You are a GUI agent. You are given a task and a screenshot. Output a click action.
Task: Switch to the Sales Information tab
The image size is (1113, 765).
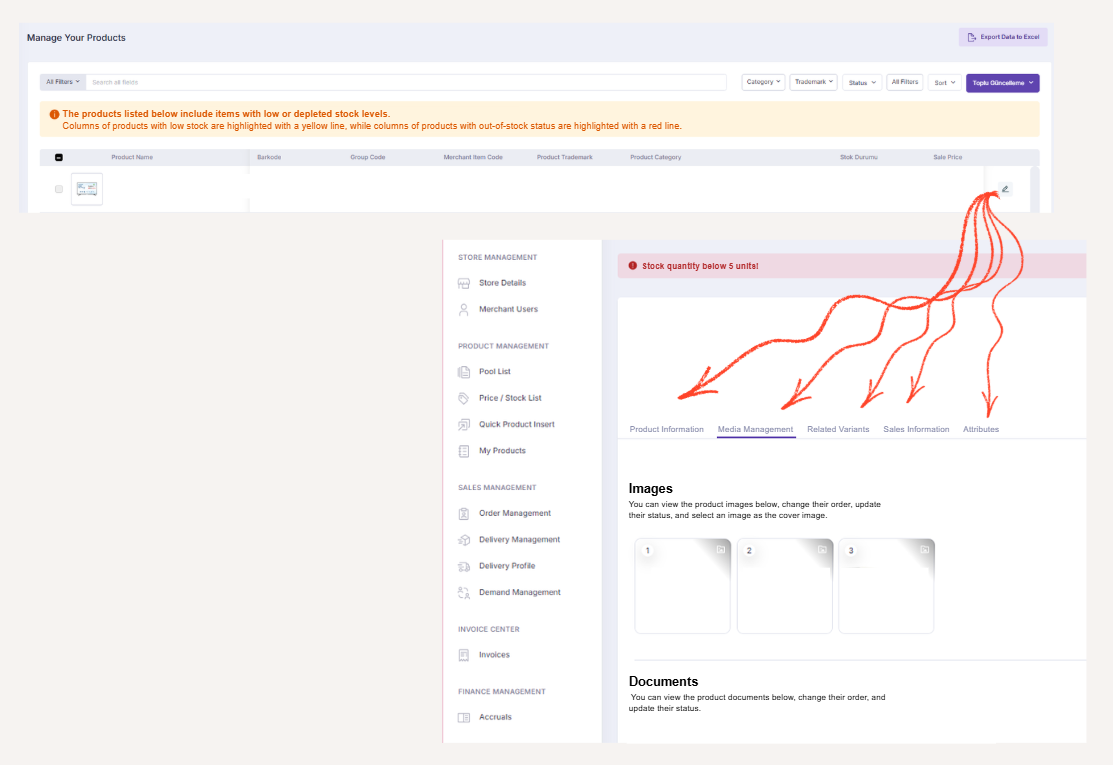916,429
